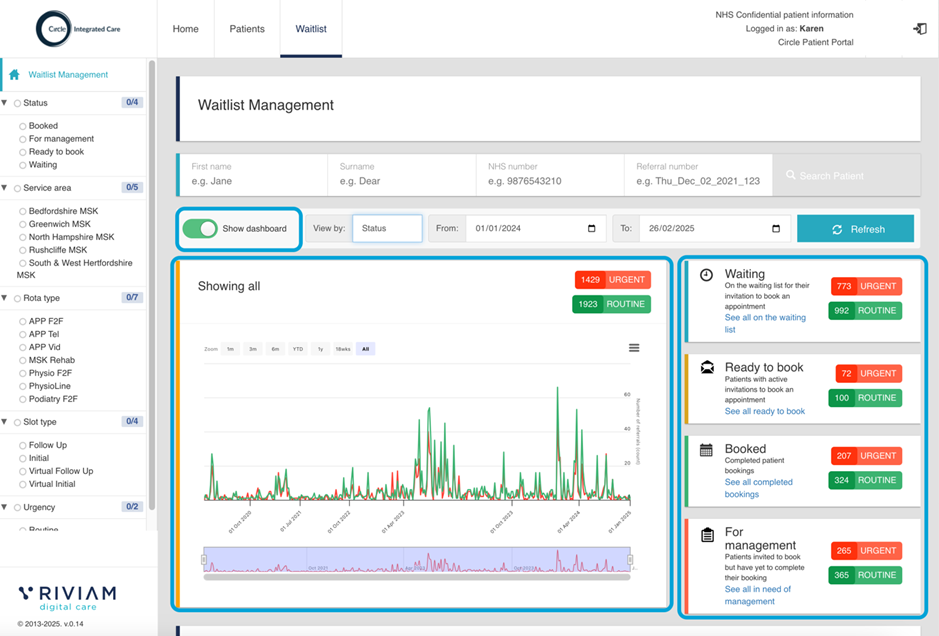Switch to the Patients tab
The width and height of the screenshot is (939, 636).
pyautogui.click(x=247, y=29)
